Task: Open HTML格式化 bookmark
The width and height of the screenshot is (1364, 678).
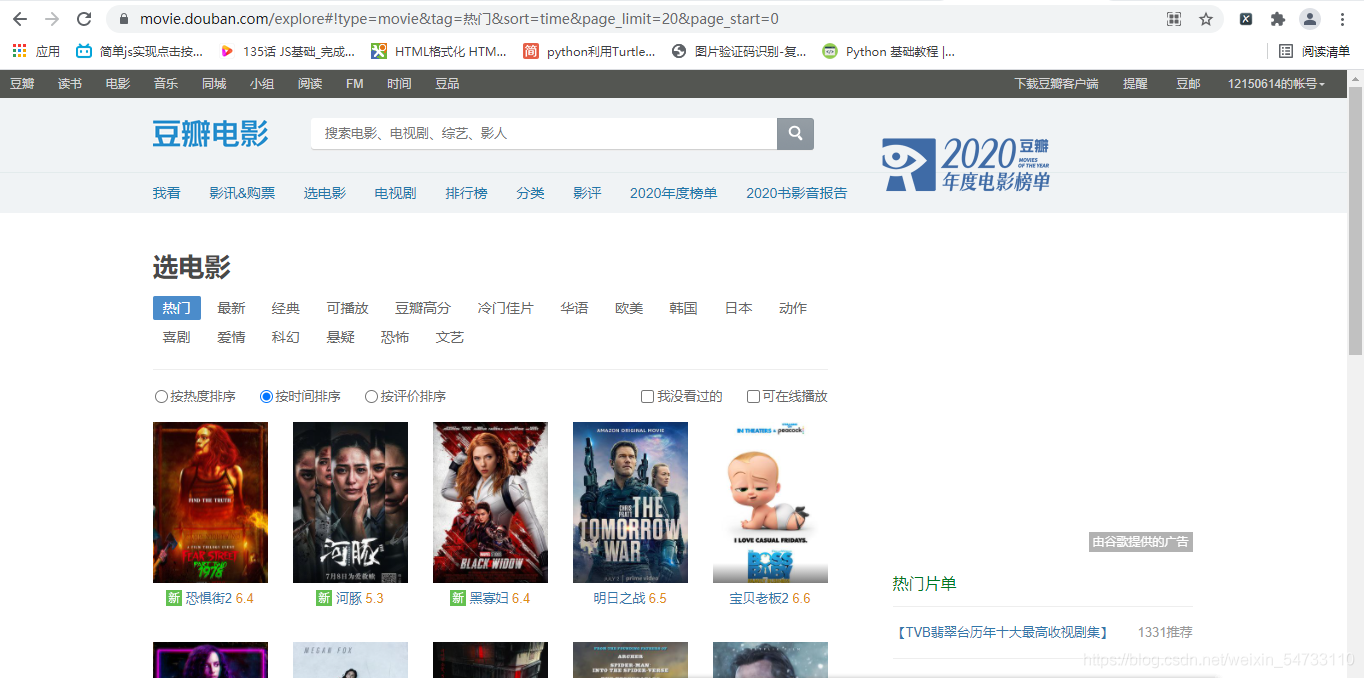Action: click(439, 51)
